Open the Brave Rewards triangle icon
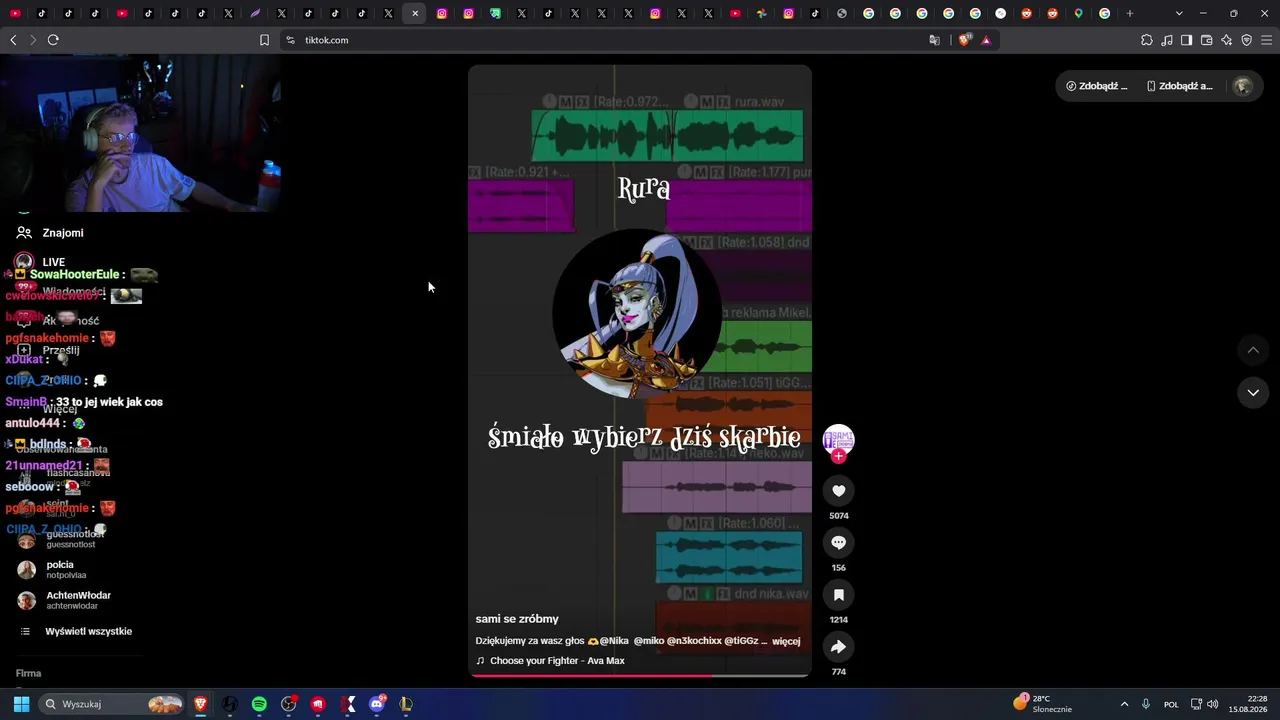 point(986,40)
